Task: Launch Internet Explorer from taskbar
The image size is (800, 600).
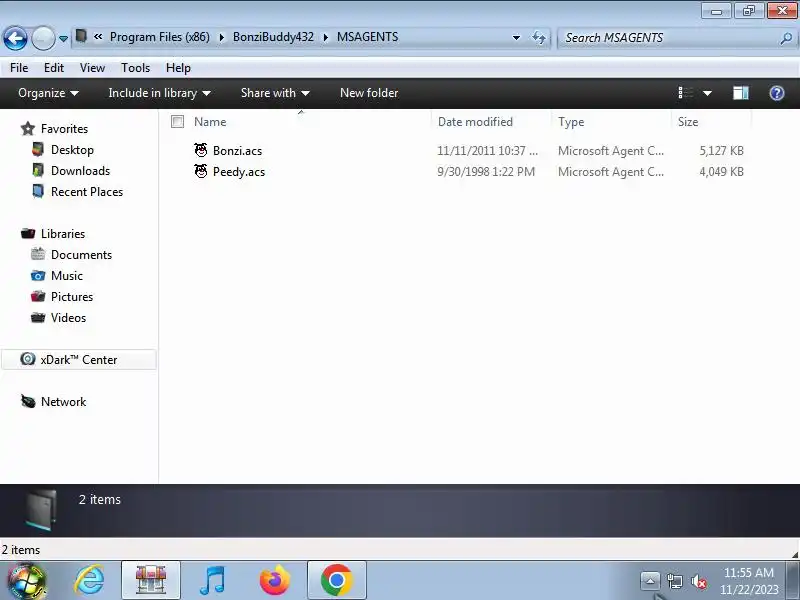Action: click(89, 580)
